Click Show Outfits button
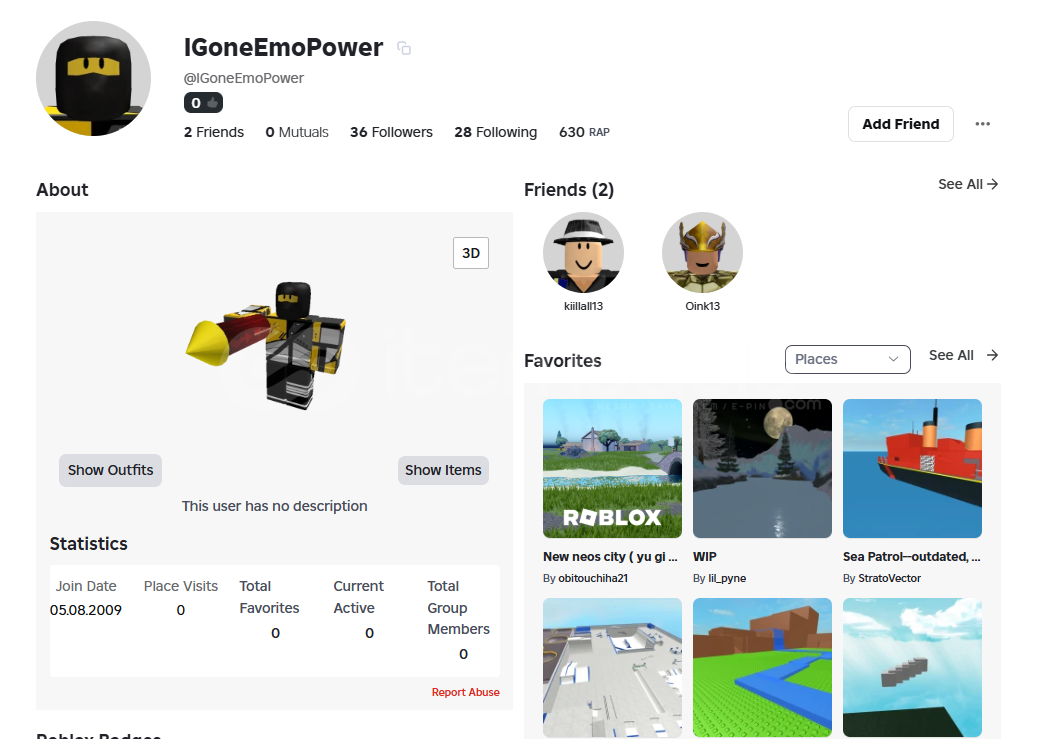1039x739 pixels. click(111, 470)
